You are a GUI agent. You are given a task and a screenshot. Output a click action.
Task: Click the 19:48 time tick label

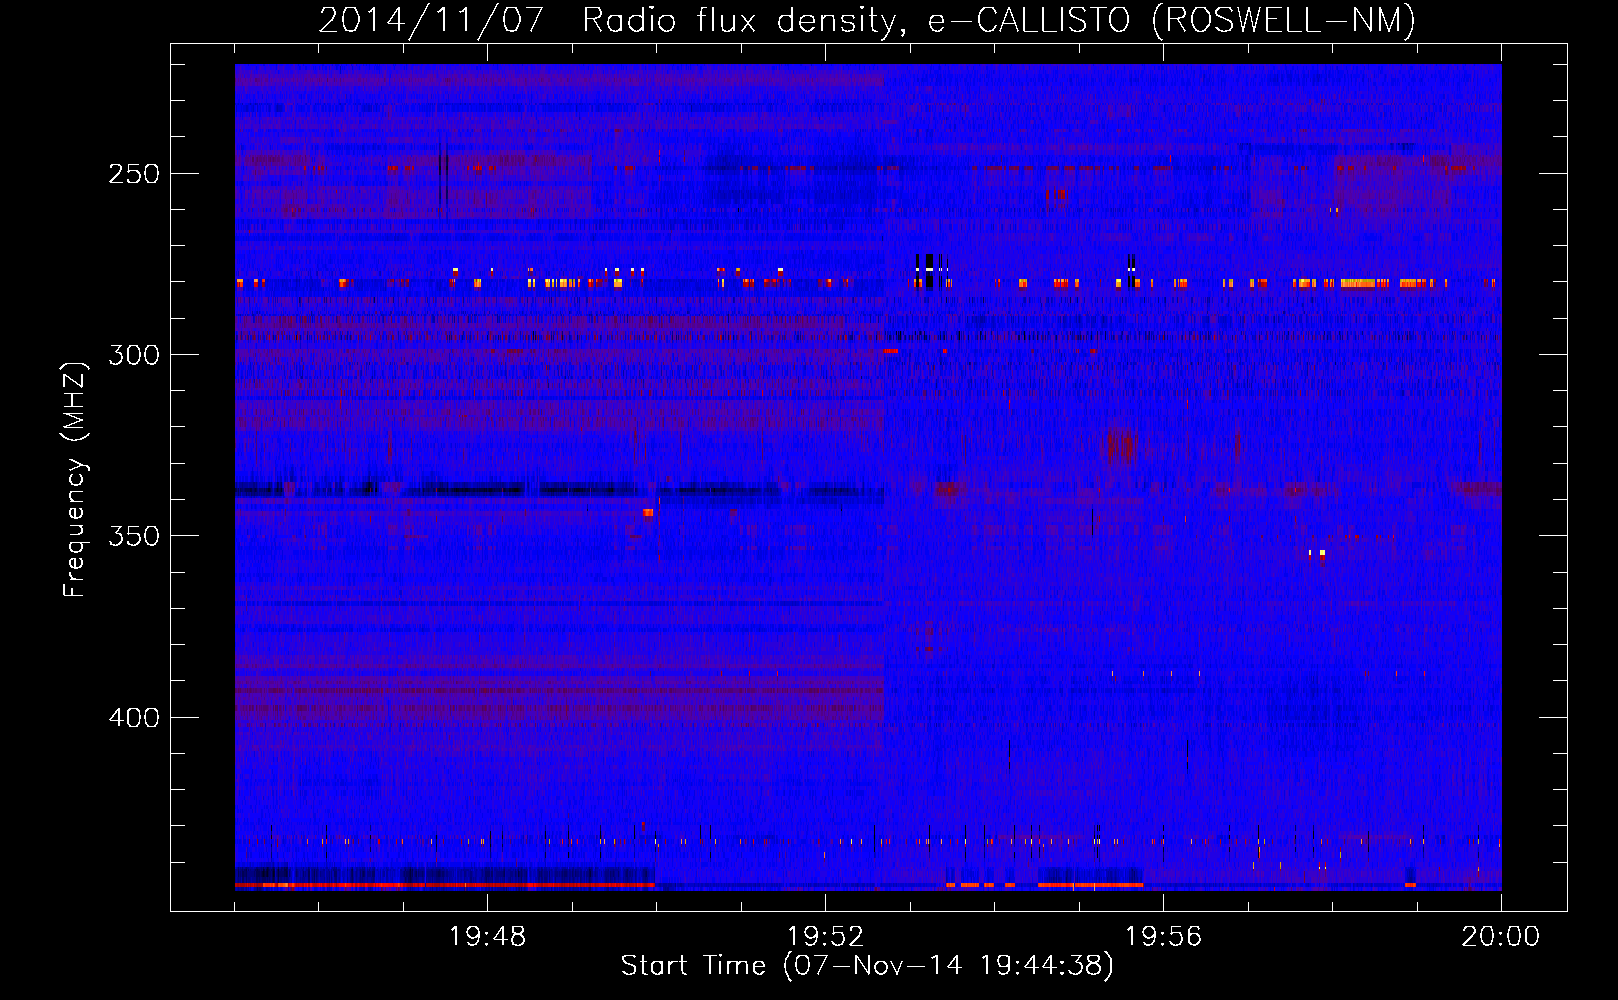pos(488,937)
